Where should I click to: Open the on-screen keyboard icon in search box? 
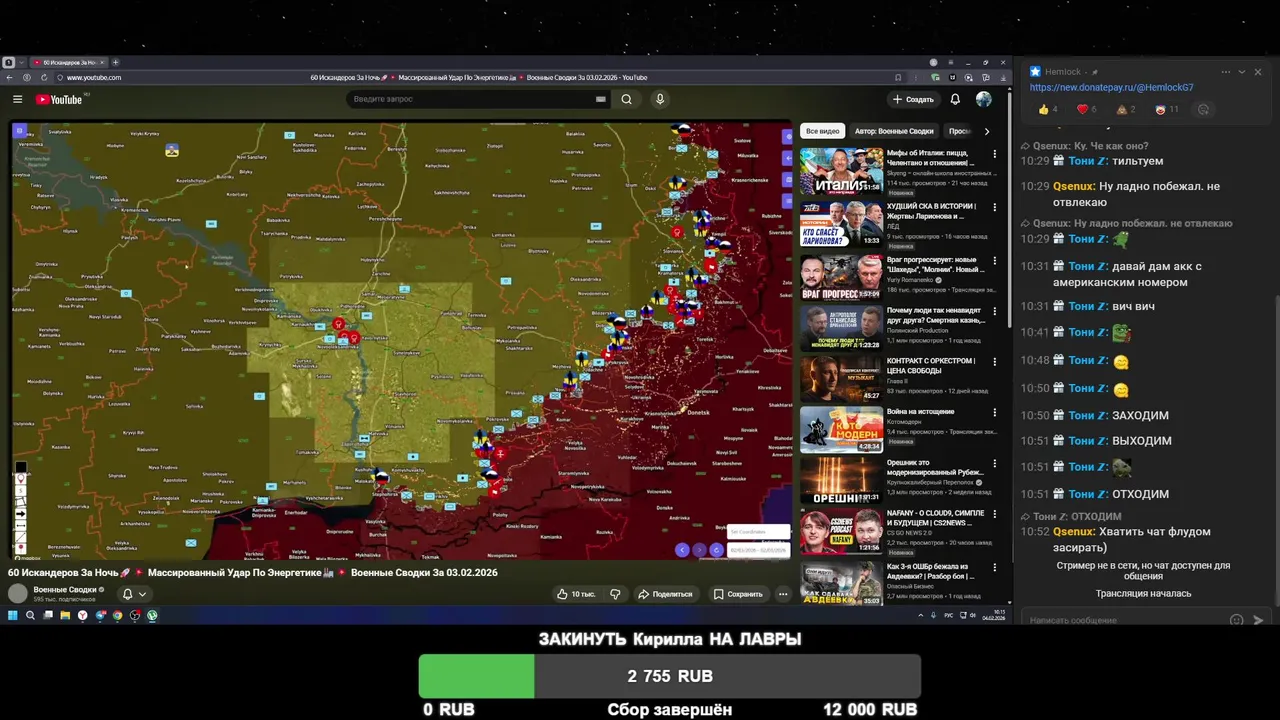(601, 99)
